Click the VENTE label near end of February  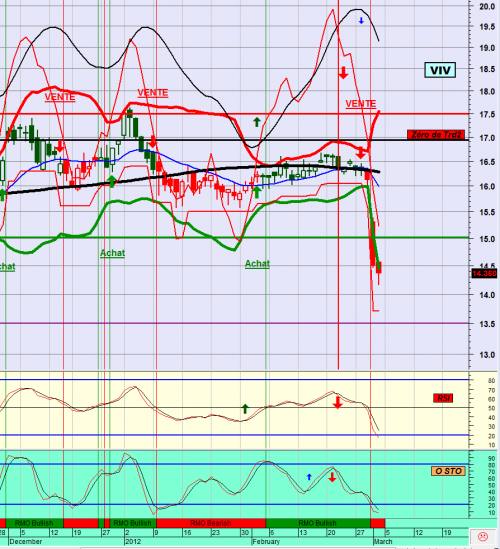coord(361,104)
